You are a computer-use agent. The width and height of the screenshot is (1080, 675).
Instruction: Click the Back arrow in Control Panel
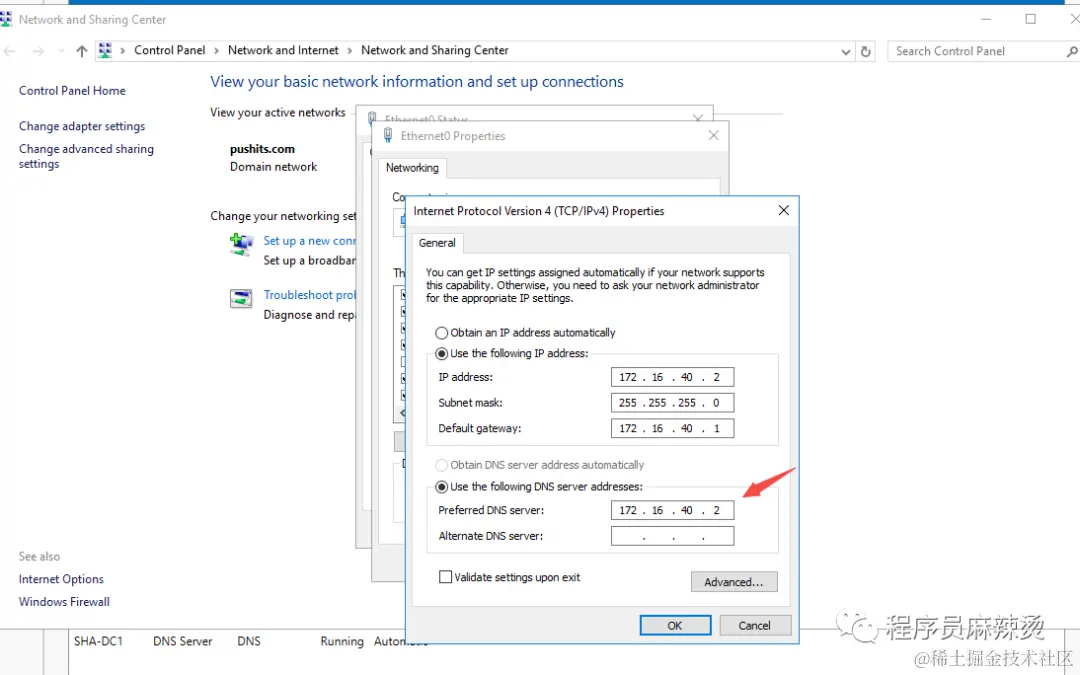pyautogui.click(x=10, y=51)
